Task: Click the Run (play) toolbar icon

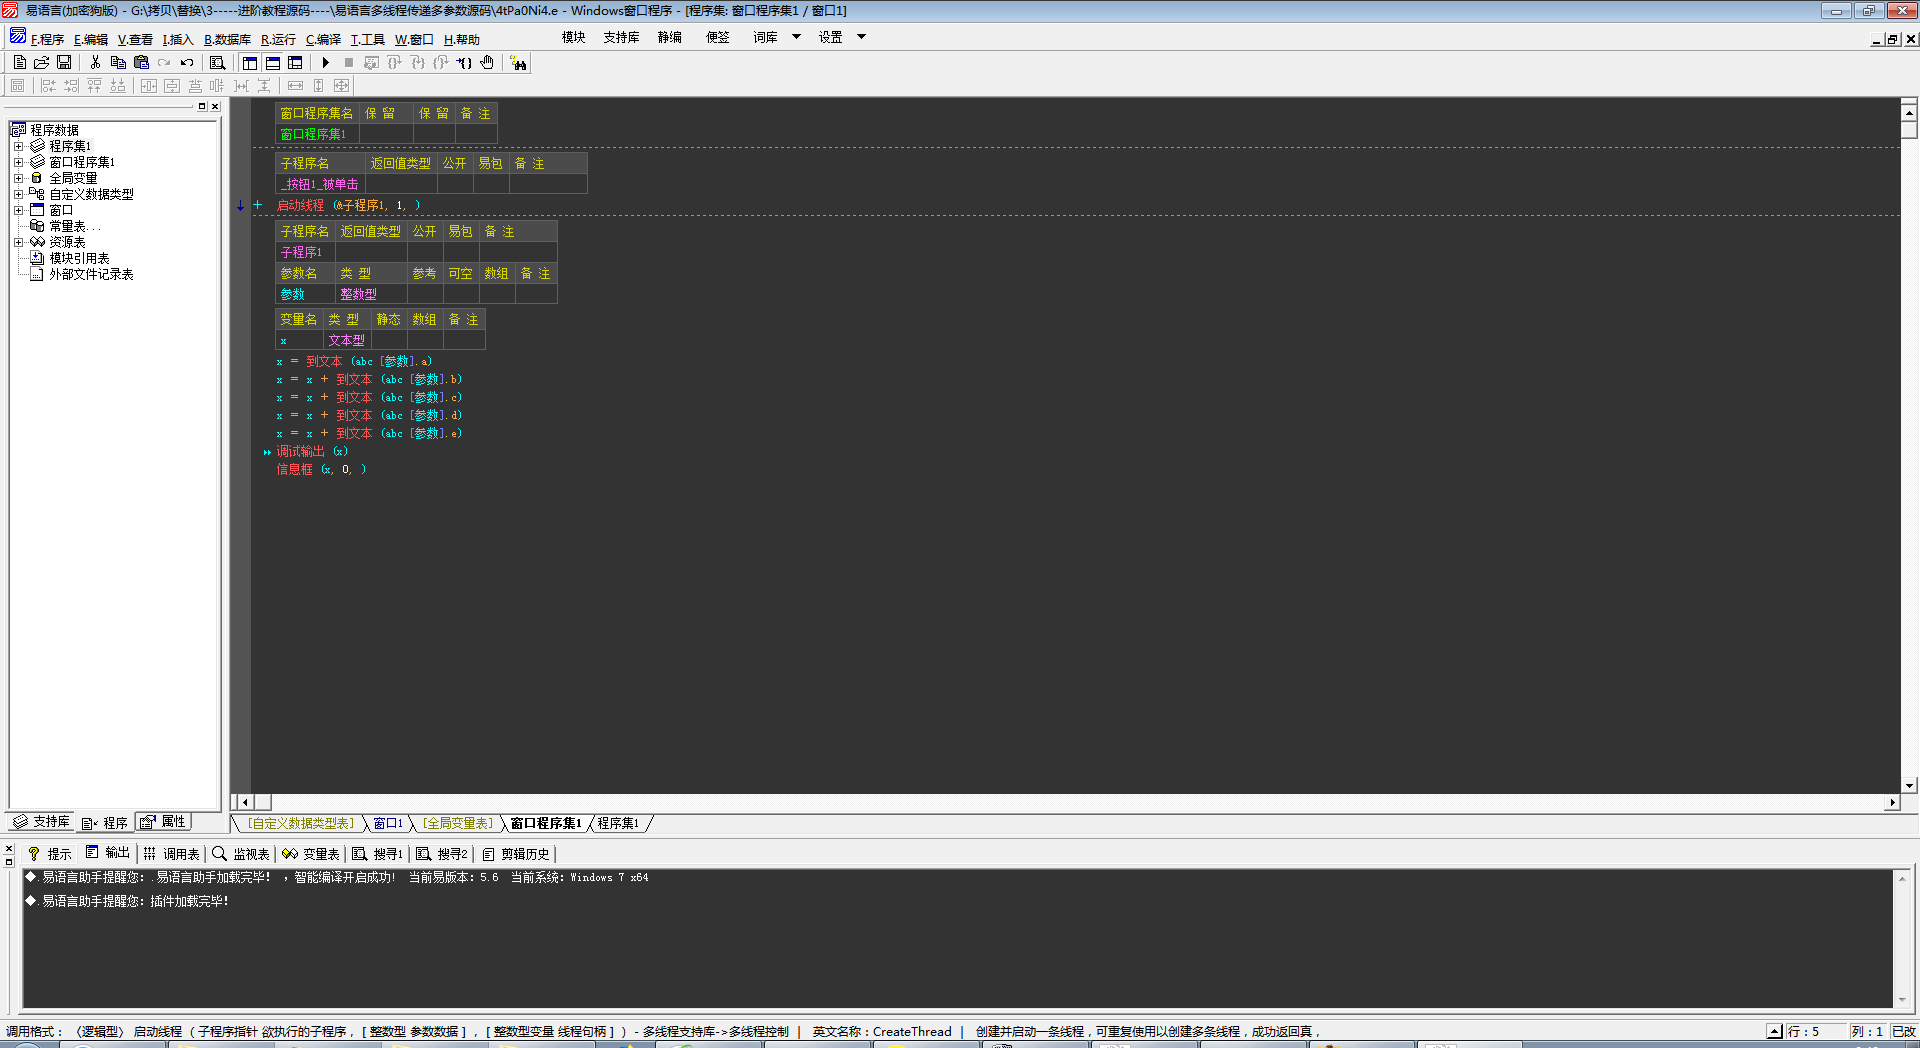Action: (x=325, y=63)
